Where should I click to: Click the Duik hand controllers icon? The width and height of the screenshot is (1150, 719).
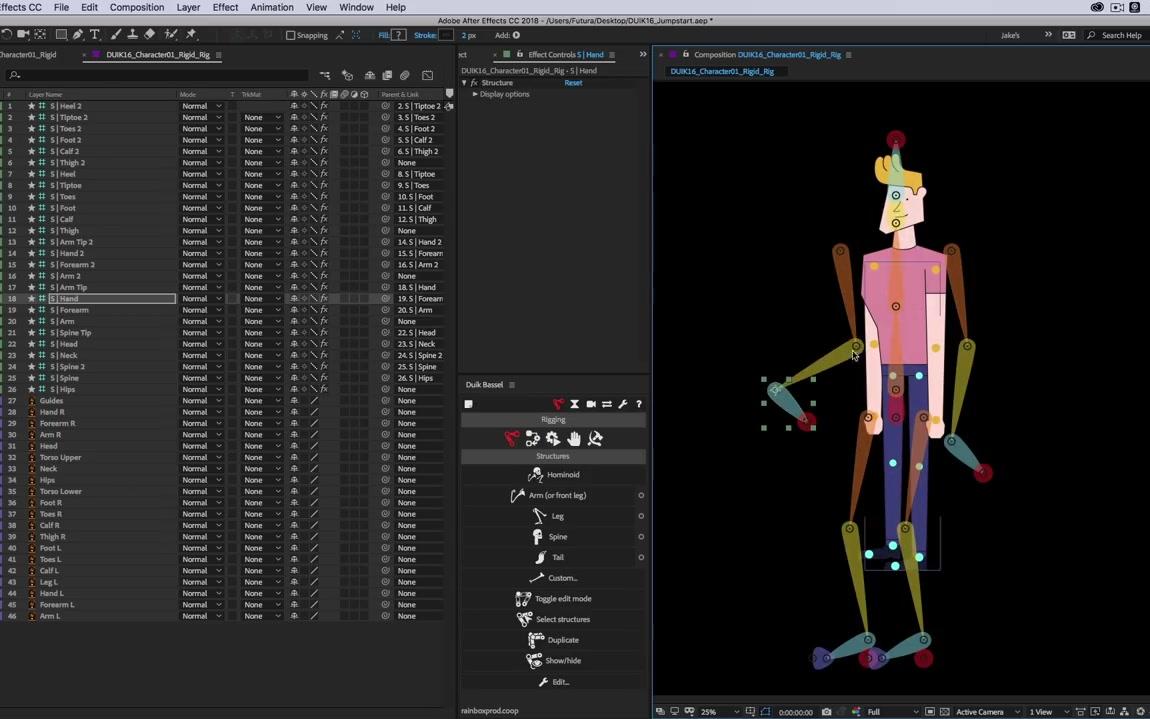tap(574, 439)
